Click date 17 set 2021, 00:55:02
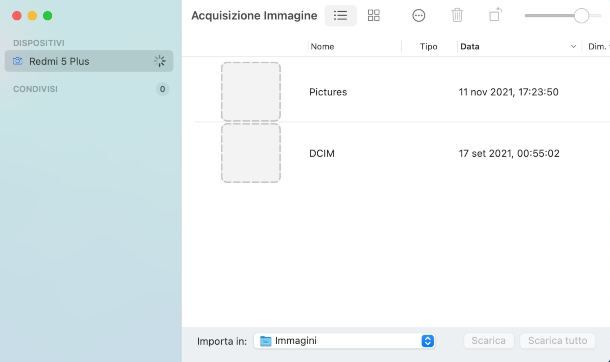Viewport: 610px width, 362px height. click(x=509, y=154)
